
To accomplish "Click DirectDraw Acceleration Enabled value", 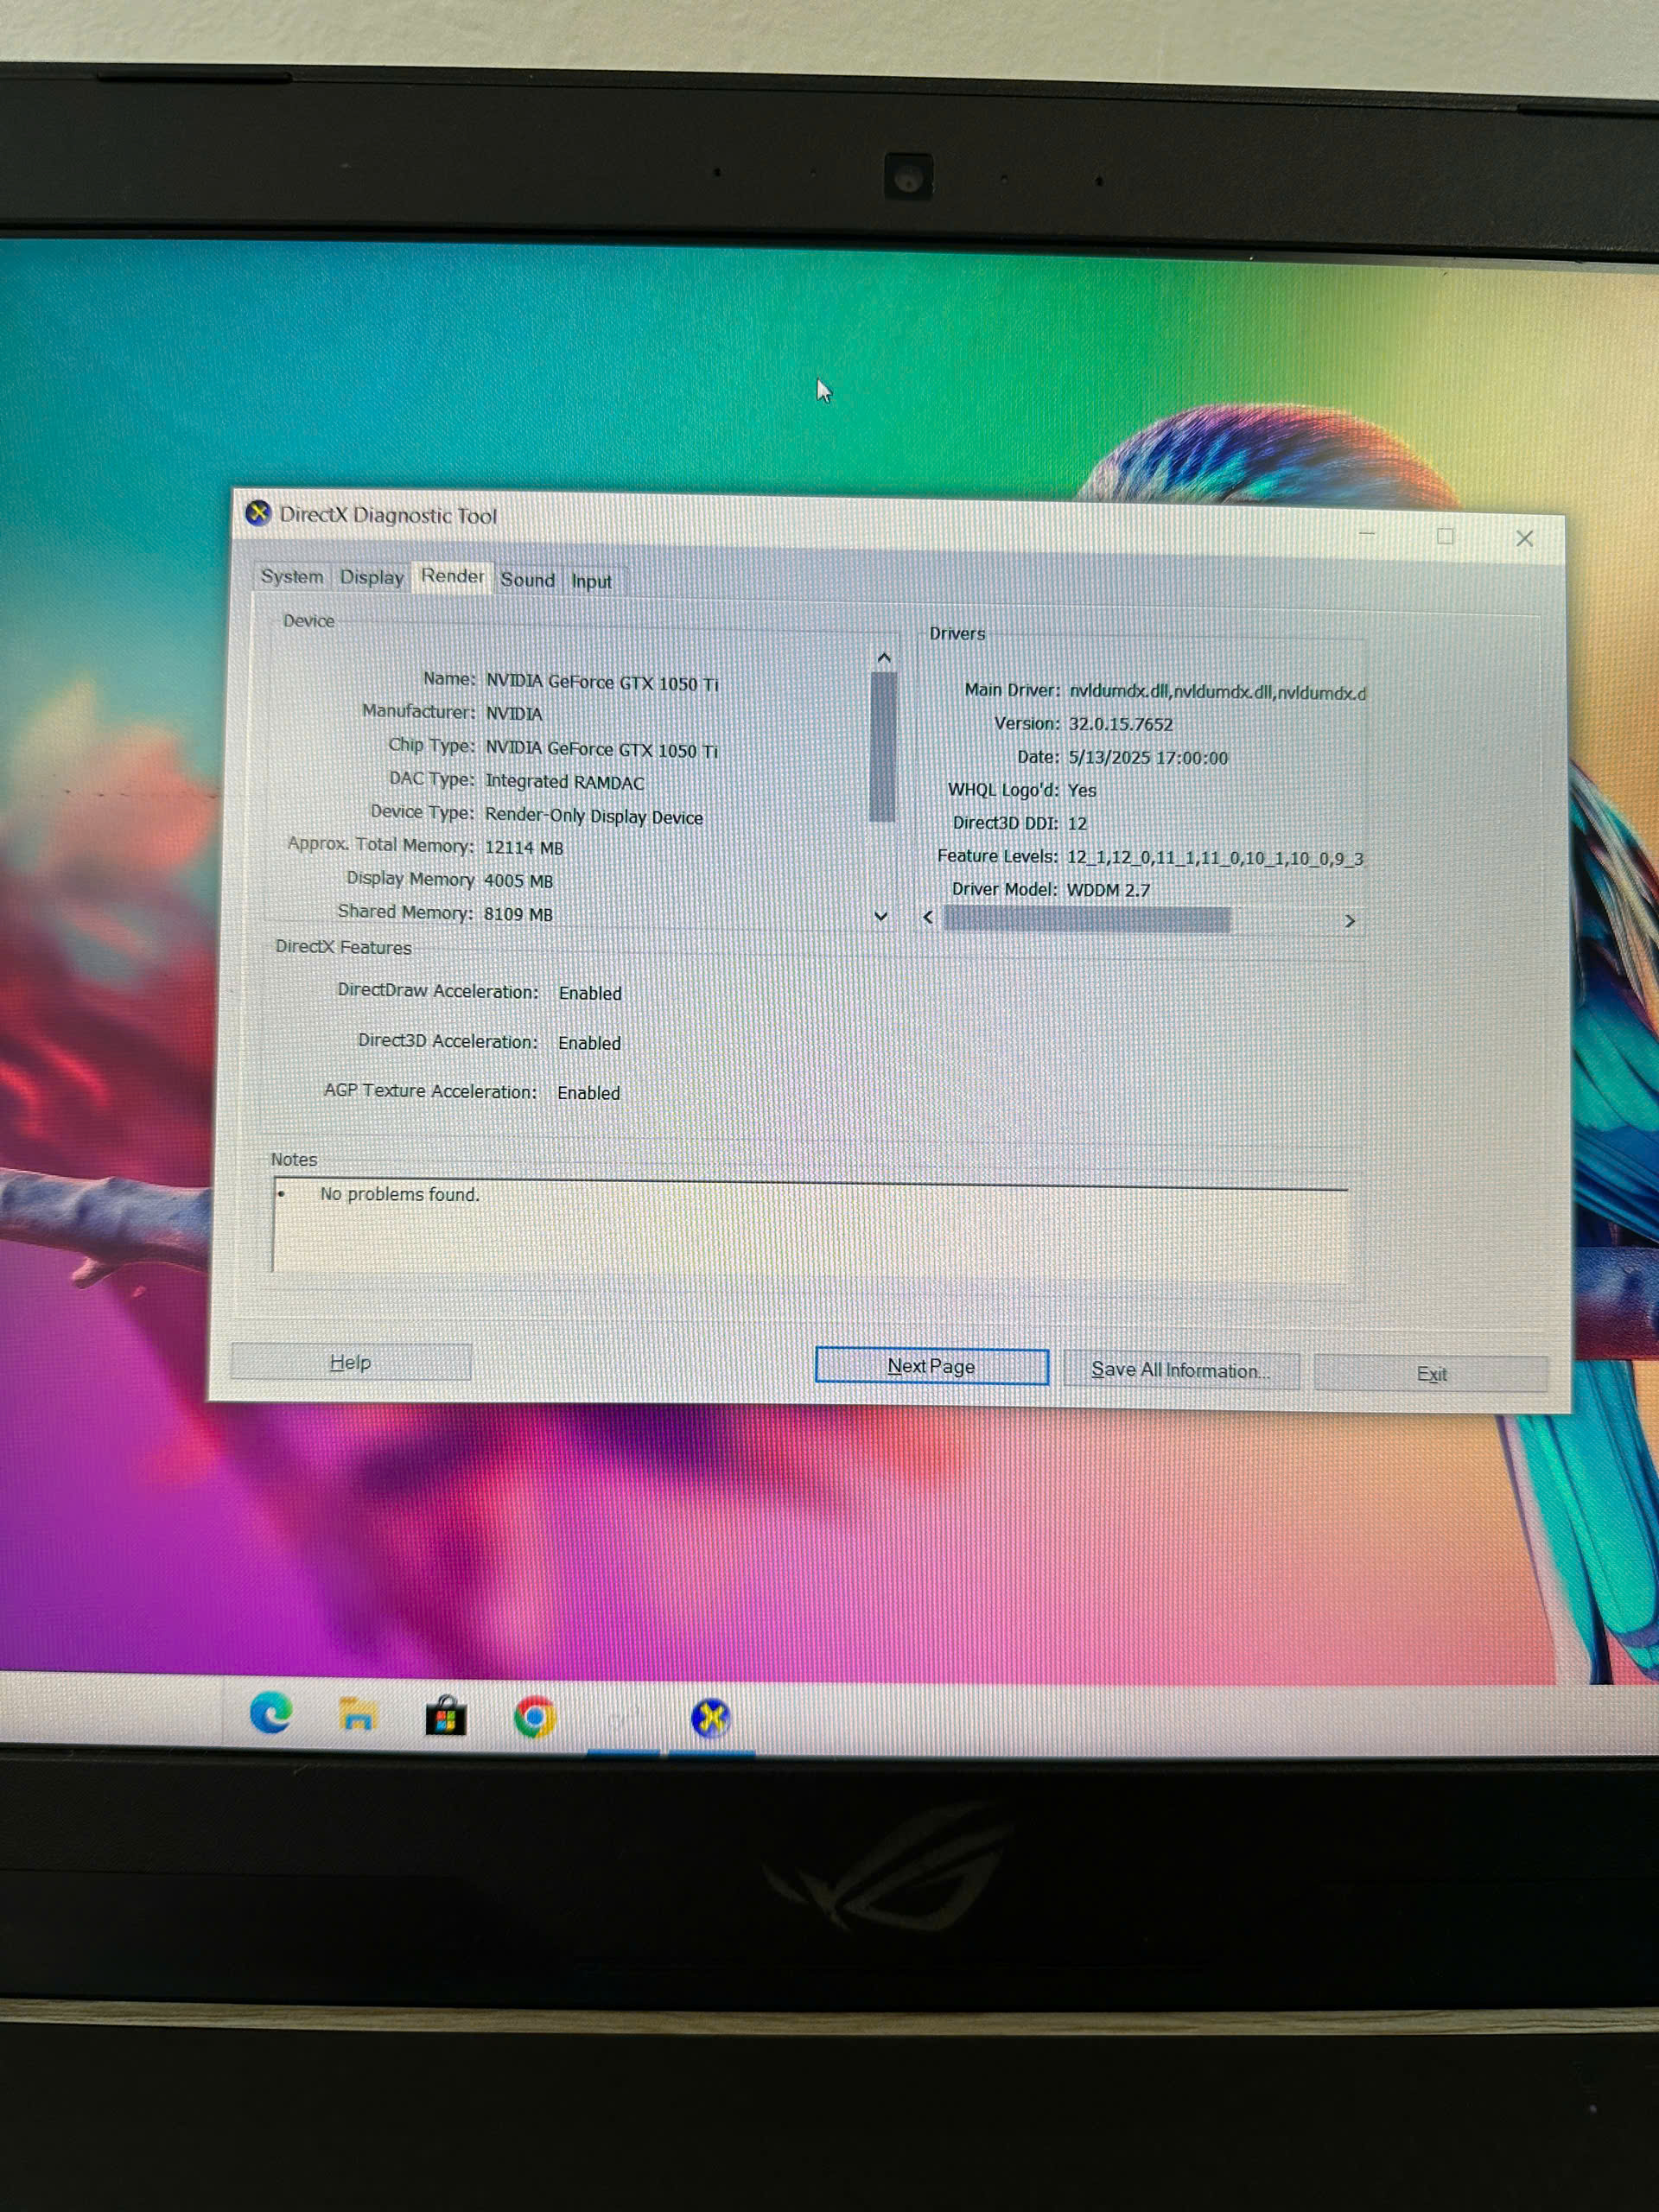I will (x=590, y=993).
